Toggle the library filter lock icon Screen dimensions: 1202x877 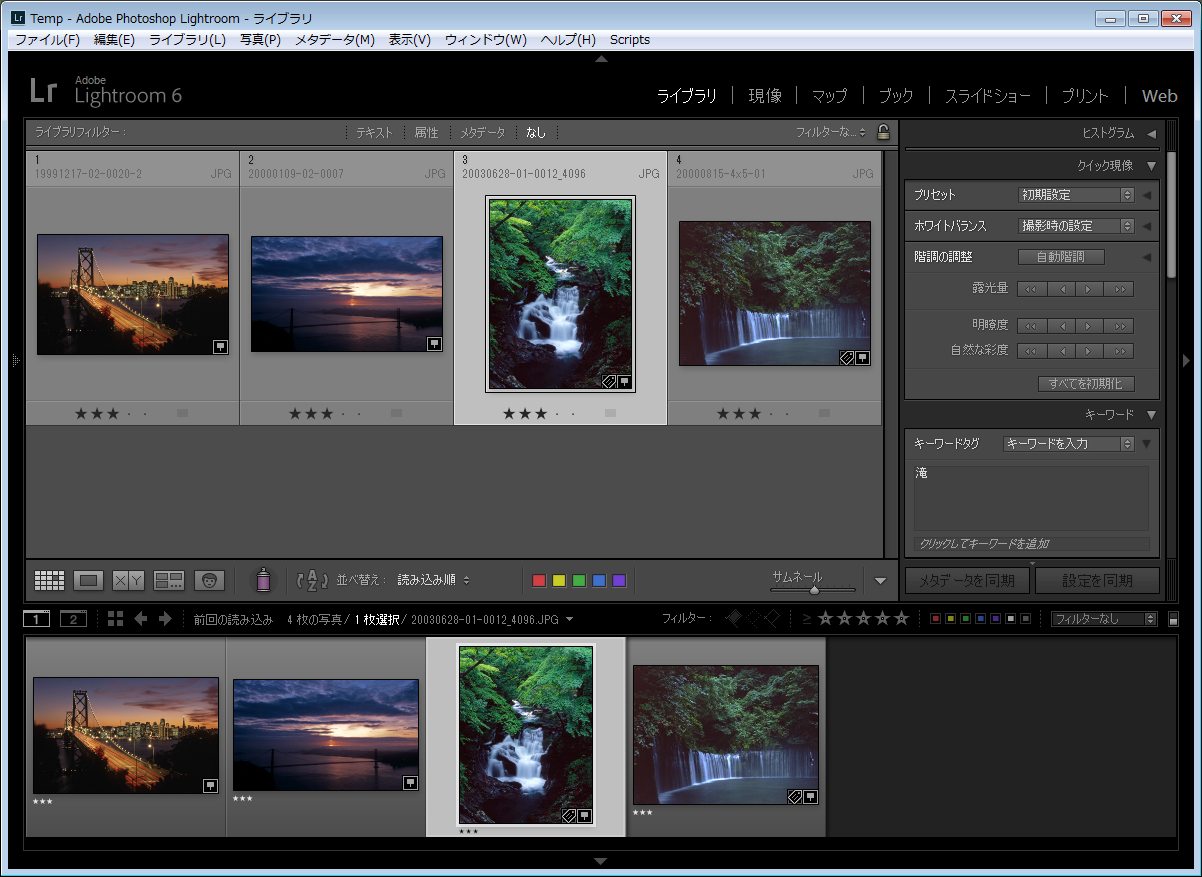pyautogui.click(x=883, y=132)
